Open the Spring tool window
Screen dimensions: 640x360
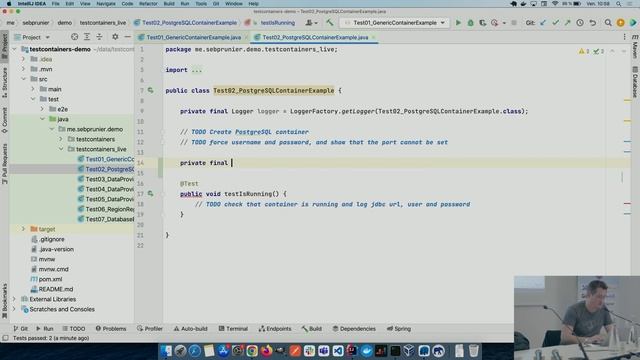(x=399, y=329)
